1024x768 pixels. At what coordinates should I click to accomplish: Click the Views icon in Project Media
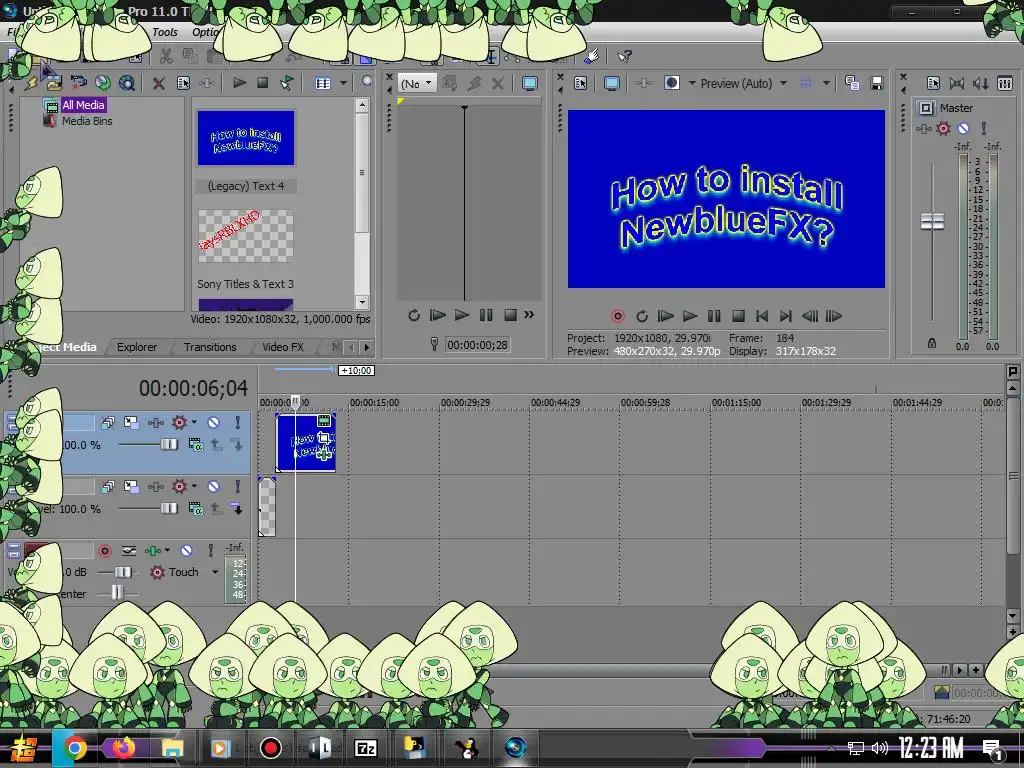coord(323,83)
